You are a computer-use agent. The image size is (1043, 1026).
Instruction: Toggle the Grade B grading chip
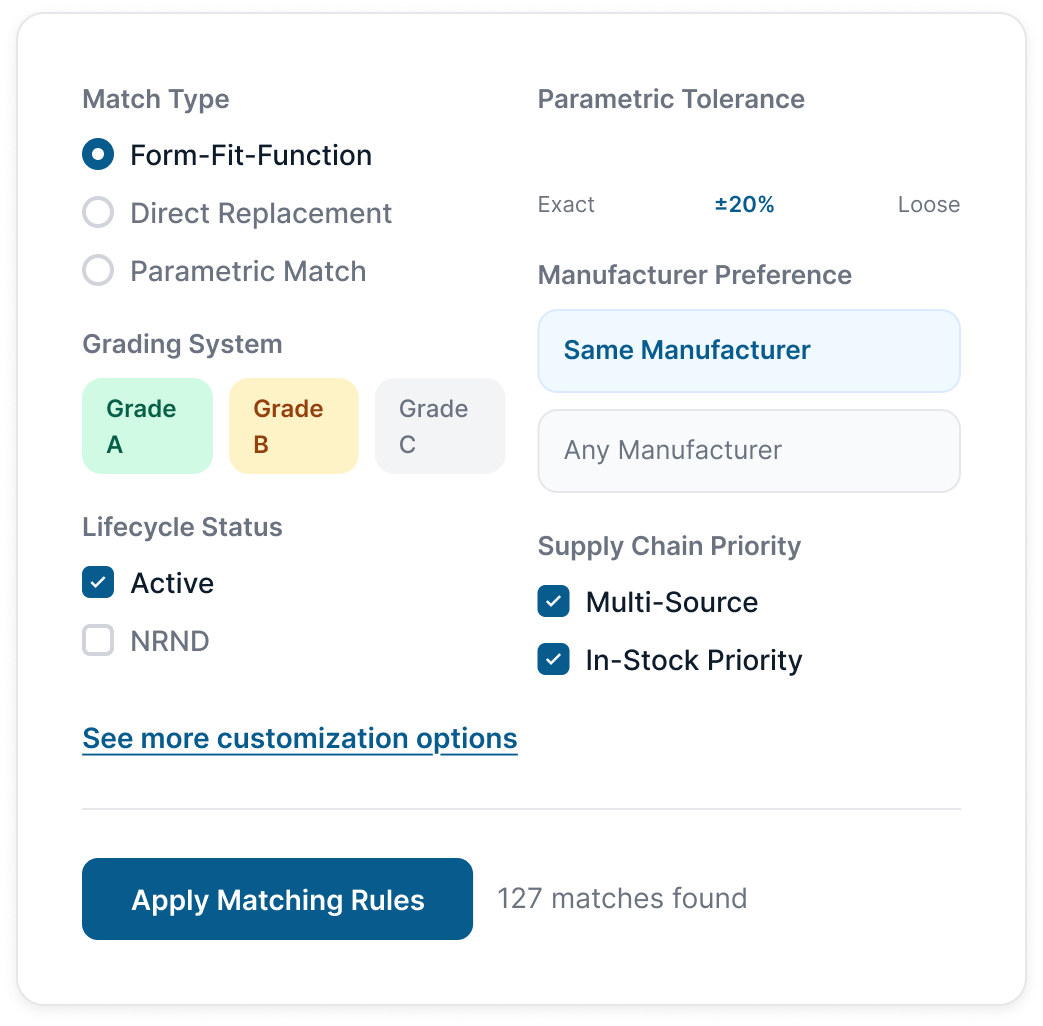[293, 425]
